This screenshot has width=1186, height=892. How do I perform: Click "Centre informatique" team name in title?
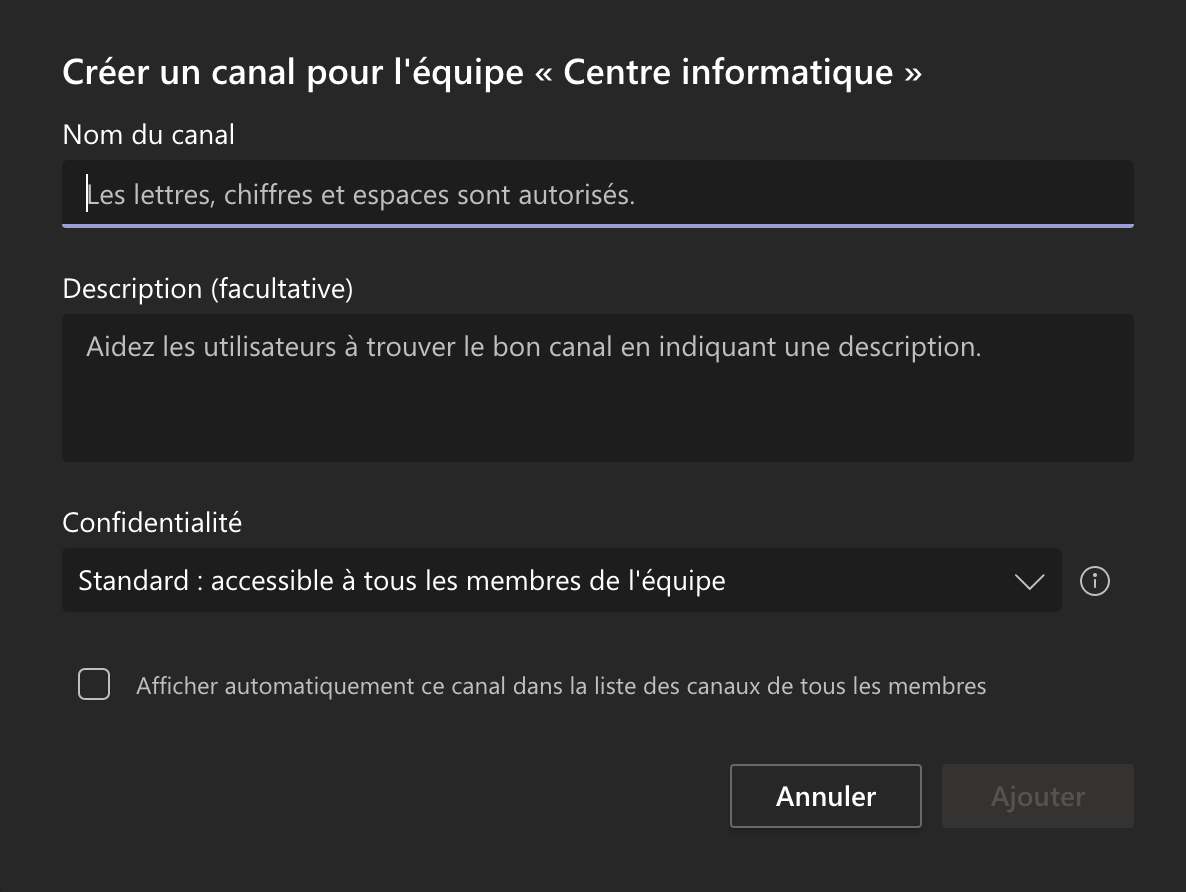coord(728,73)
